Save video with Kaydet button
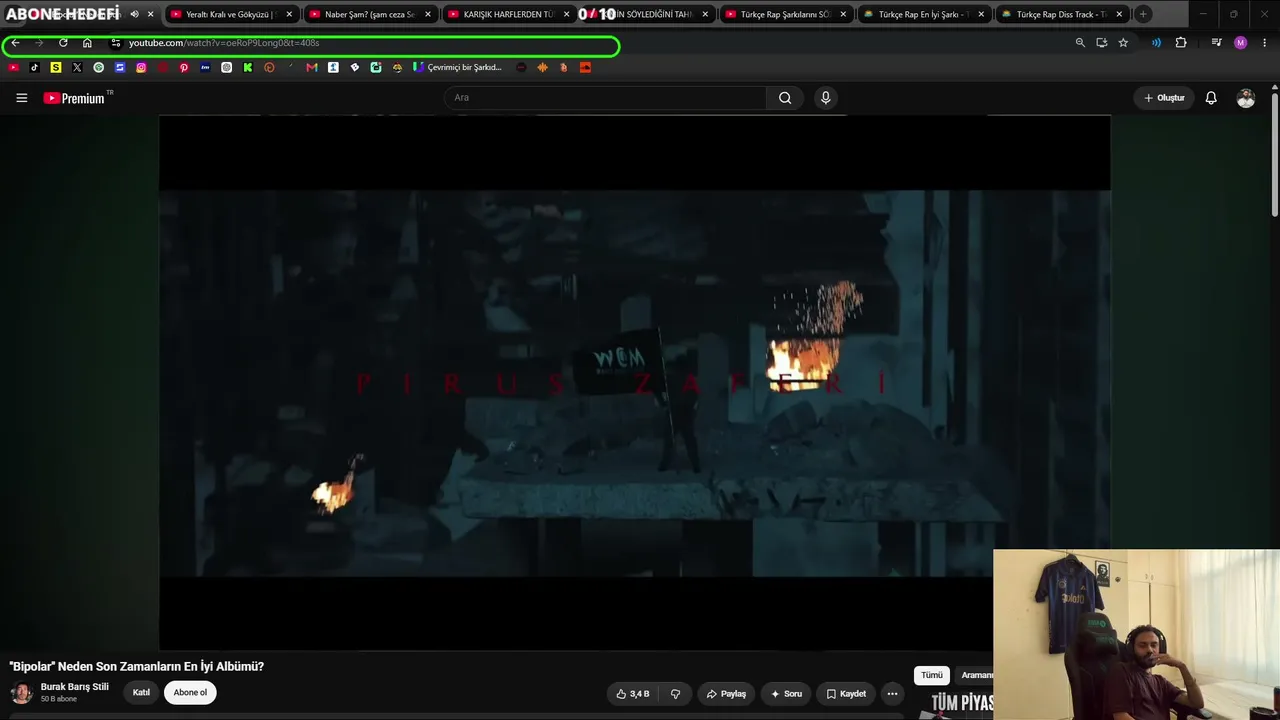The width and height of the screenshot is (1280, 720). (x=846, y=694)
